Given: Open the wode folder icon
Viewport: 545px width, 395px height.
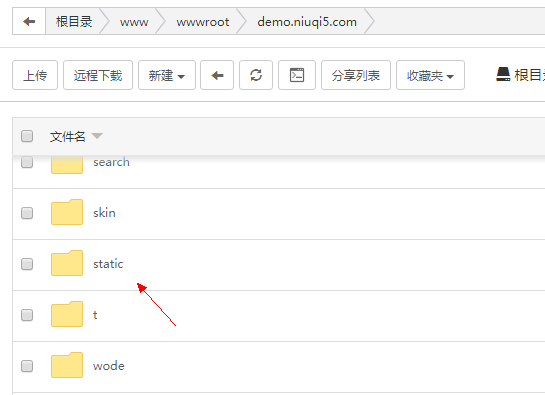Looking at the screenshot, I should pos(67,365).
